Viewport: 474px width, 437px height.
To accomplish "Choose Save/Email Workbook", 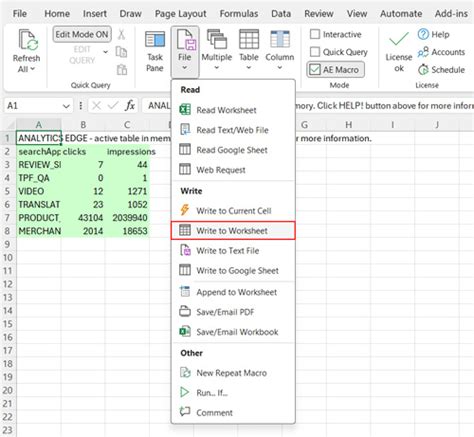I will click(x=233, y=332).
